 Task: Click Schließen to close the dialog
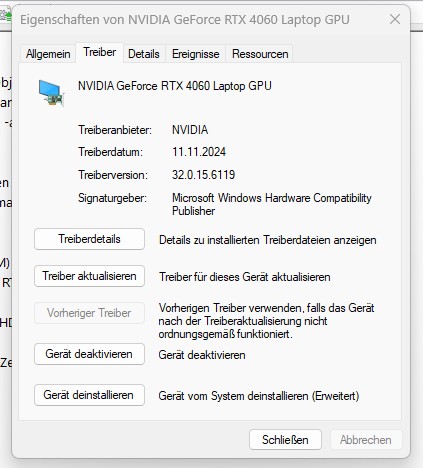(x=285, y=440)
